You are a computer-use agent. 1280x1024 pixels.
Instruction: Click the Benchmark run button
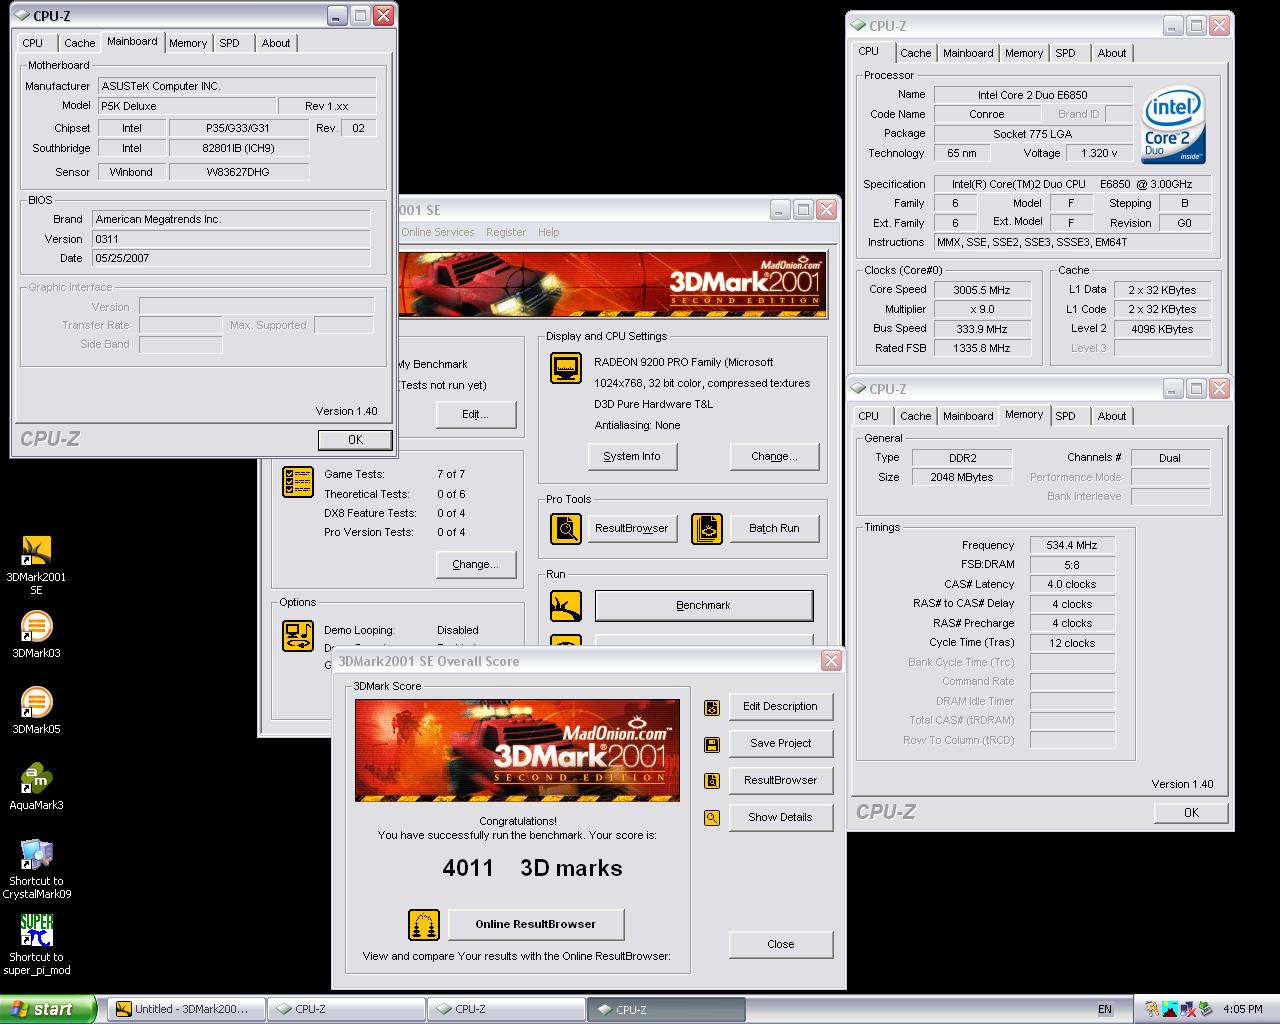coord(704,605)
